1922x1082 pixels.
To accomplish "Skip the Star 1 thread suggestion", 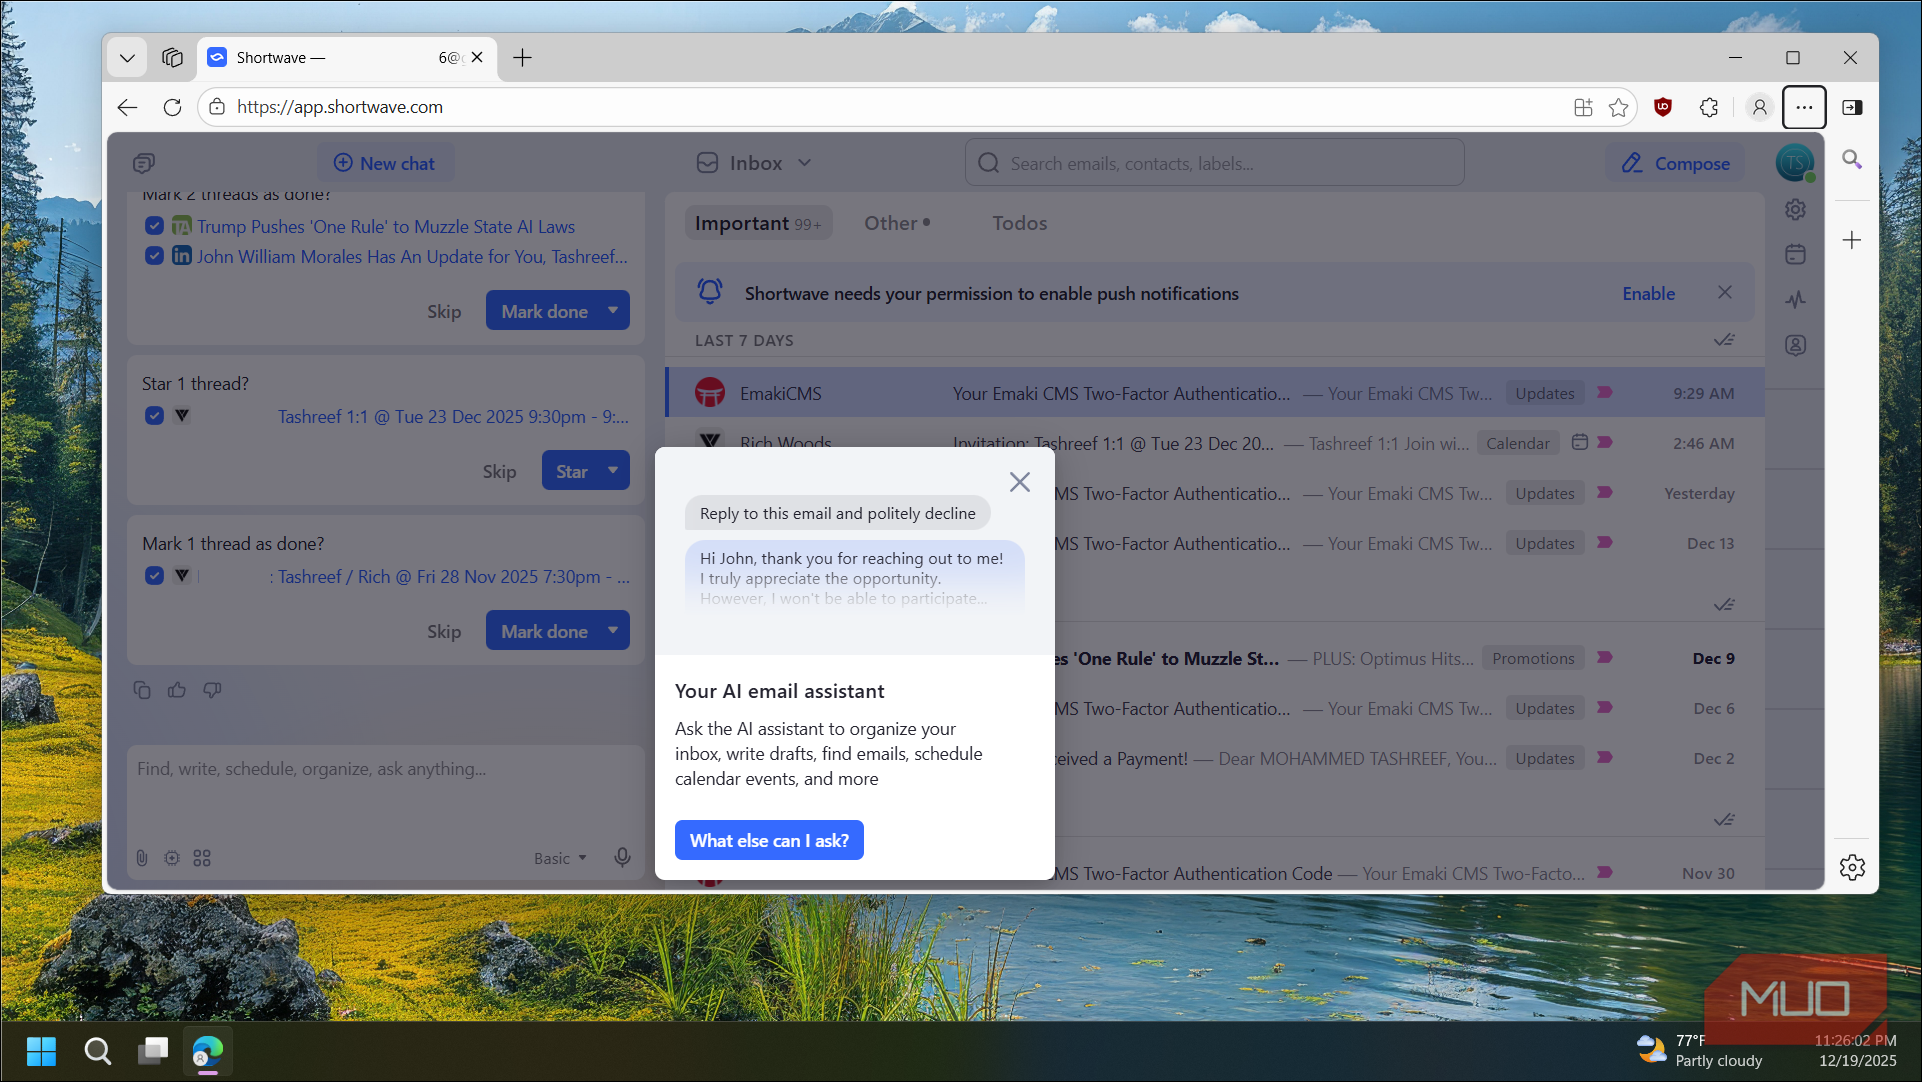I will pos(499,471).
